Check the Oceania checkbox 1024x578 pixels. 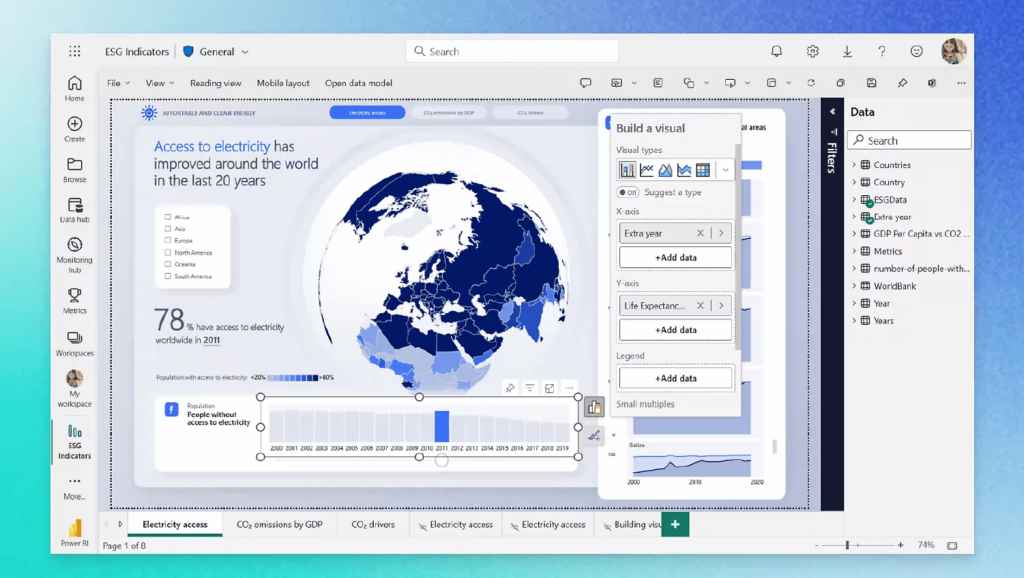click(168, 264)
